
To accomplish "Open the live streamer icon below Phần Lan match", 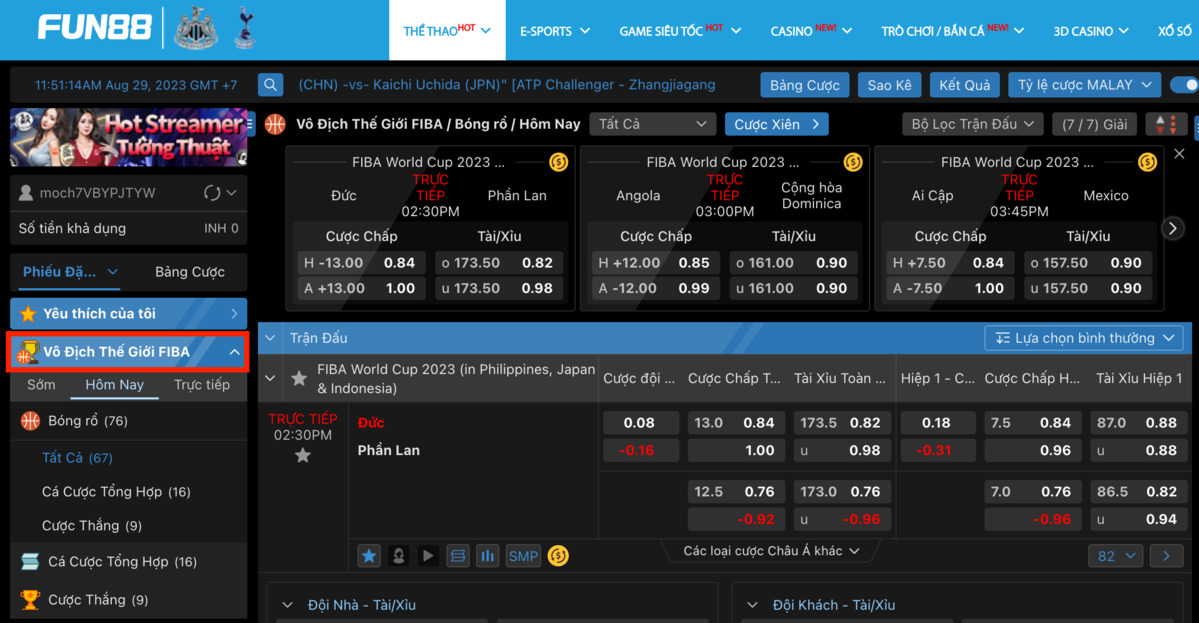I will (398, 556).
